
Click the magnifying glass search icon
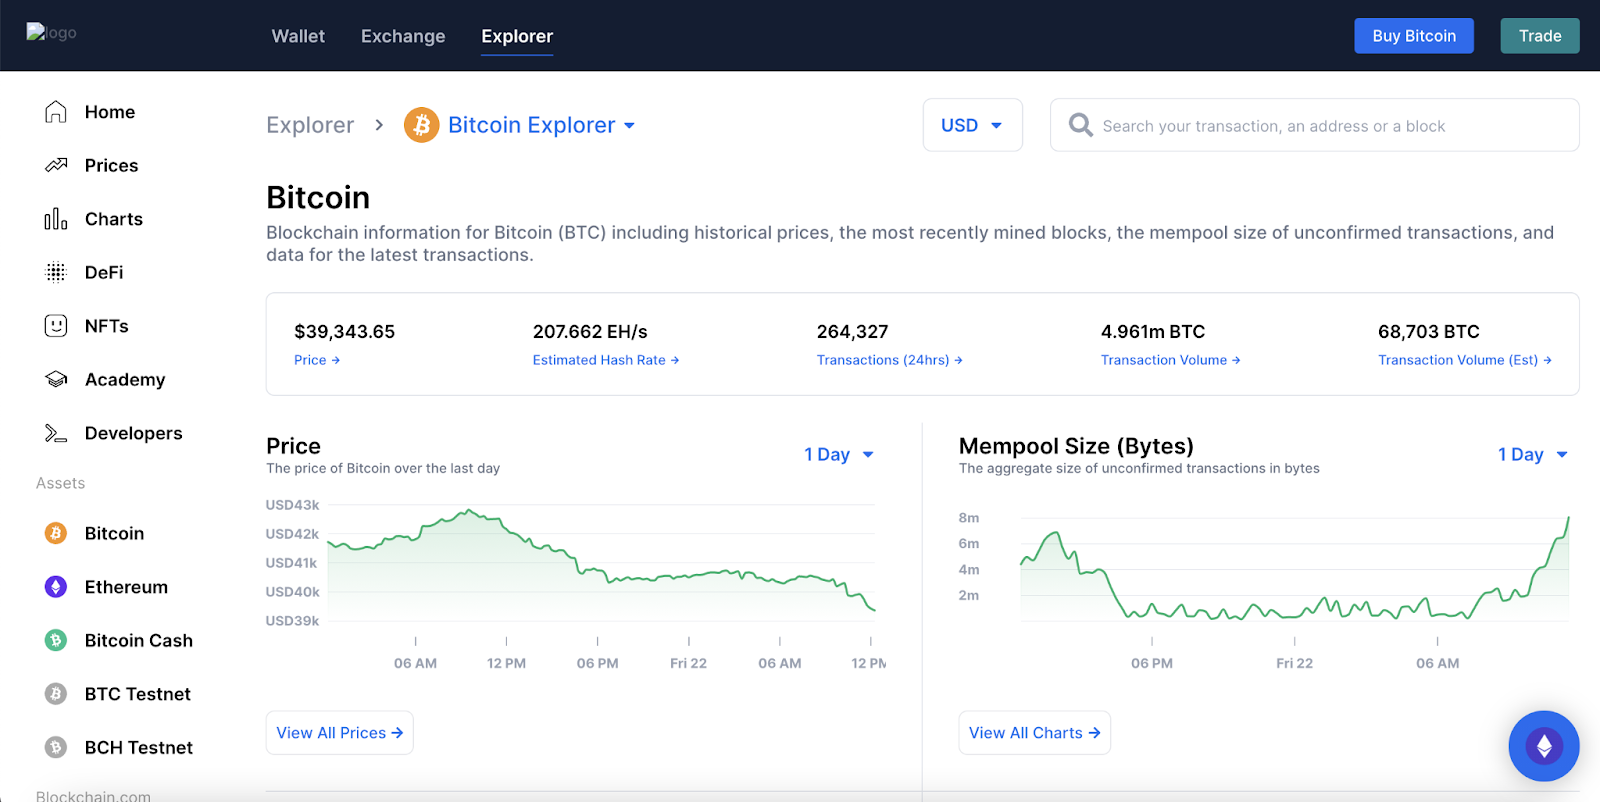click(x=1080, y=125)
